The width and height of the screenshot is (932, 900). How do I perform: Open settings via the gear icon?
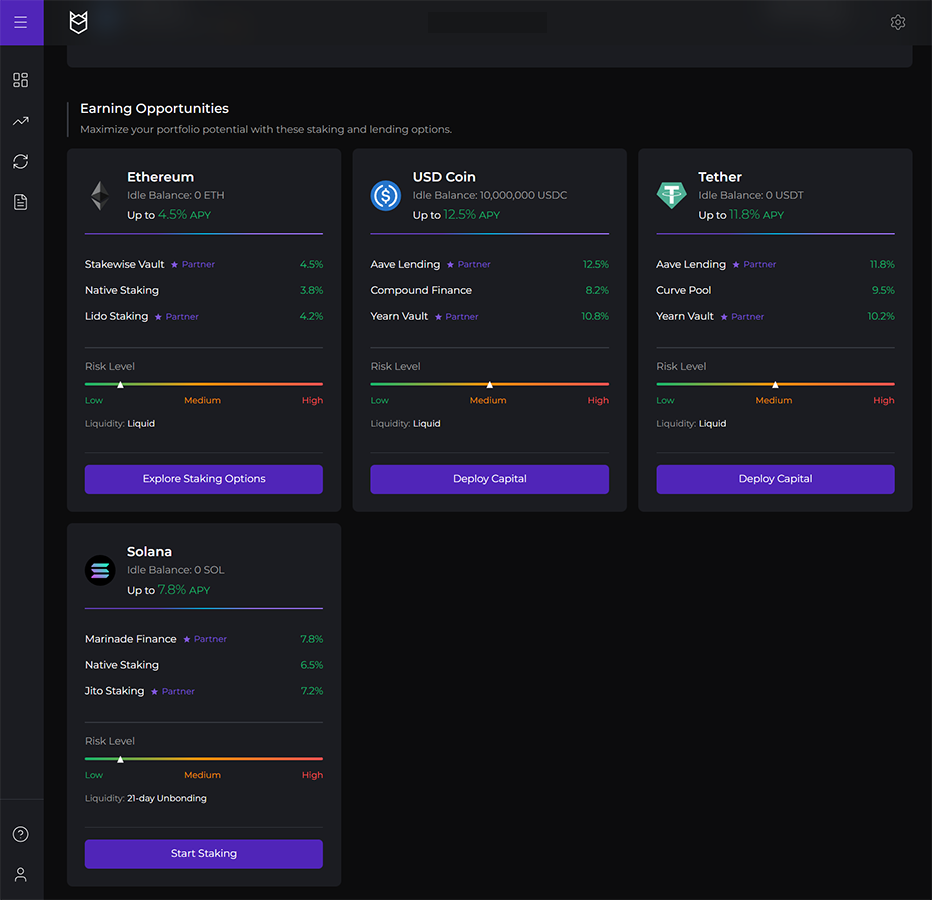(897, 22)
